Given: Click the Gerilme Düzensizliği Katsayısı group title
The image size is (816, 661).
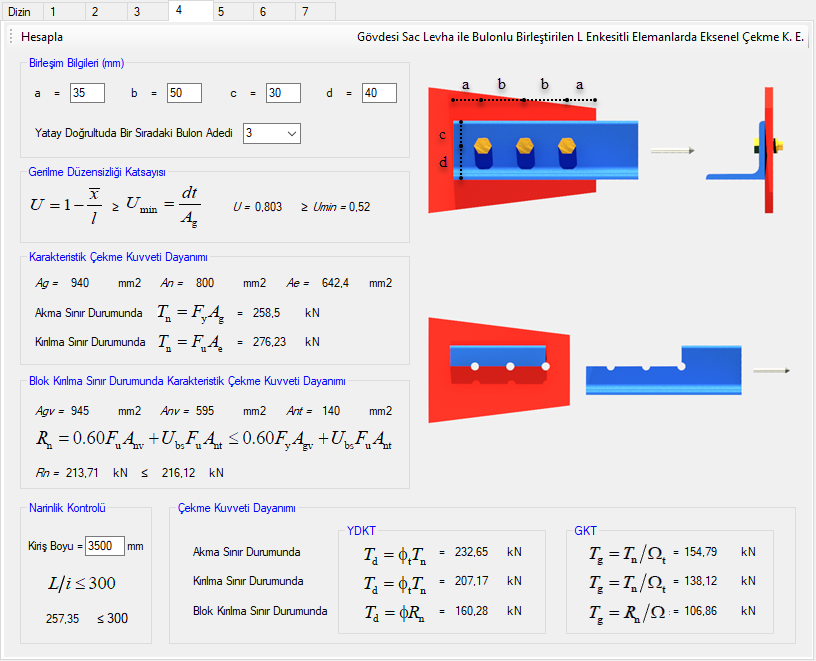Looking at the screenshot, I should [97, 172].
